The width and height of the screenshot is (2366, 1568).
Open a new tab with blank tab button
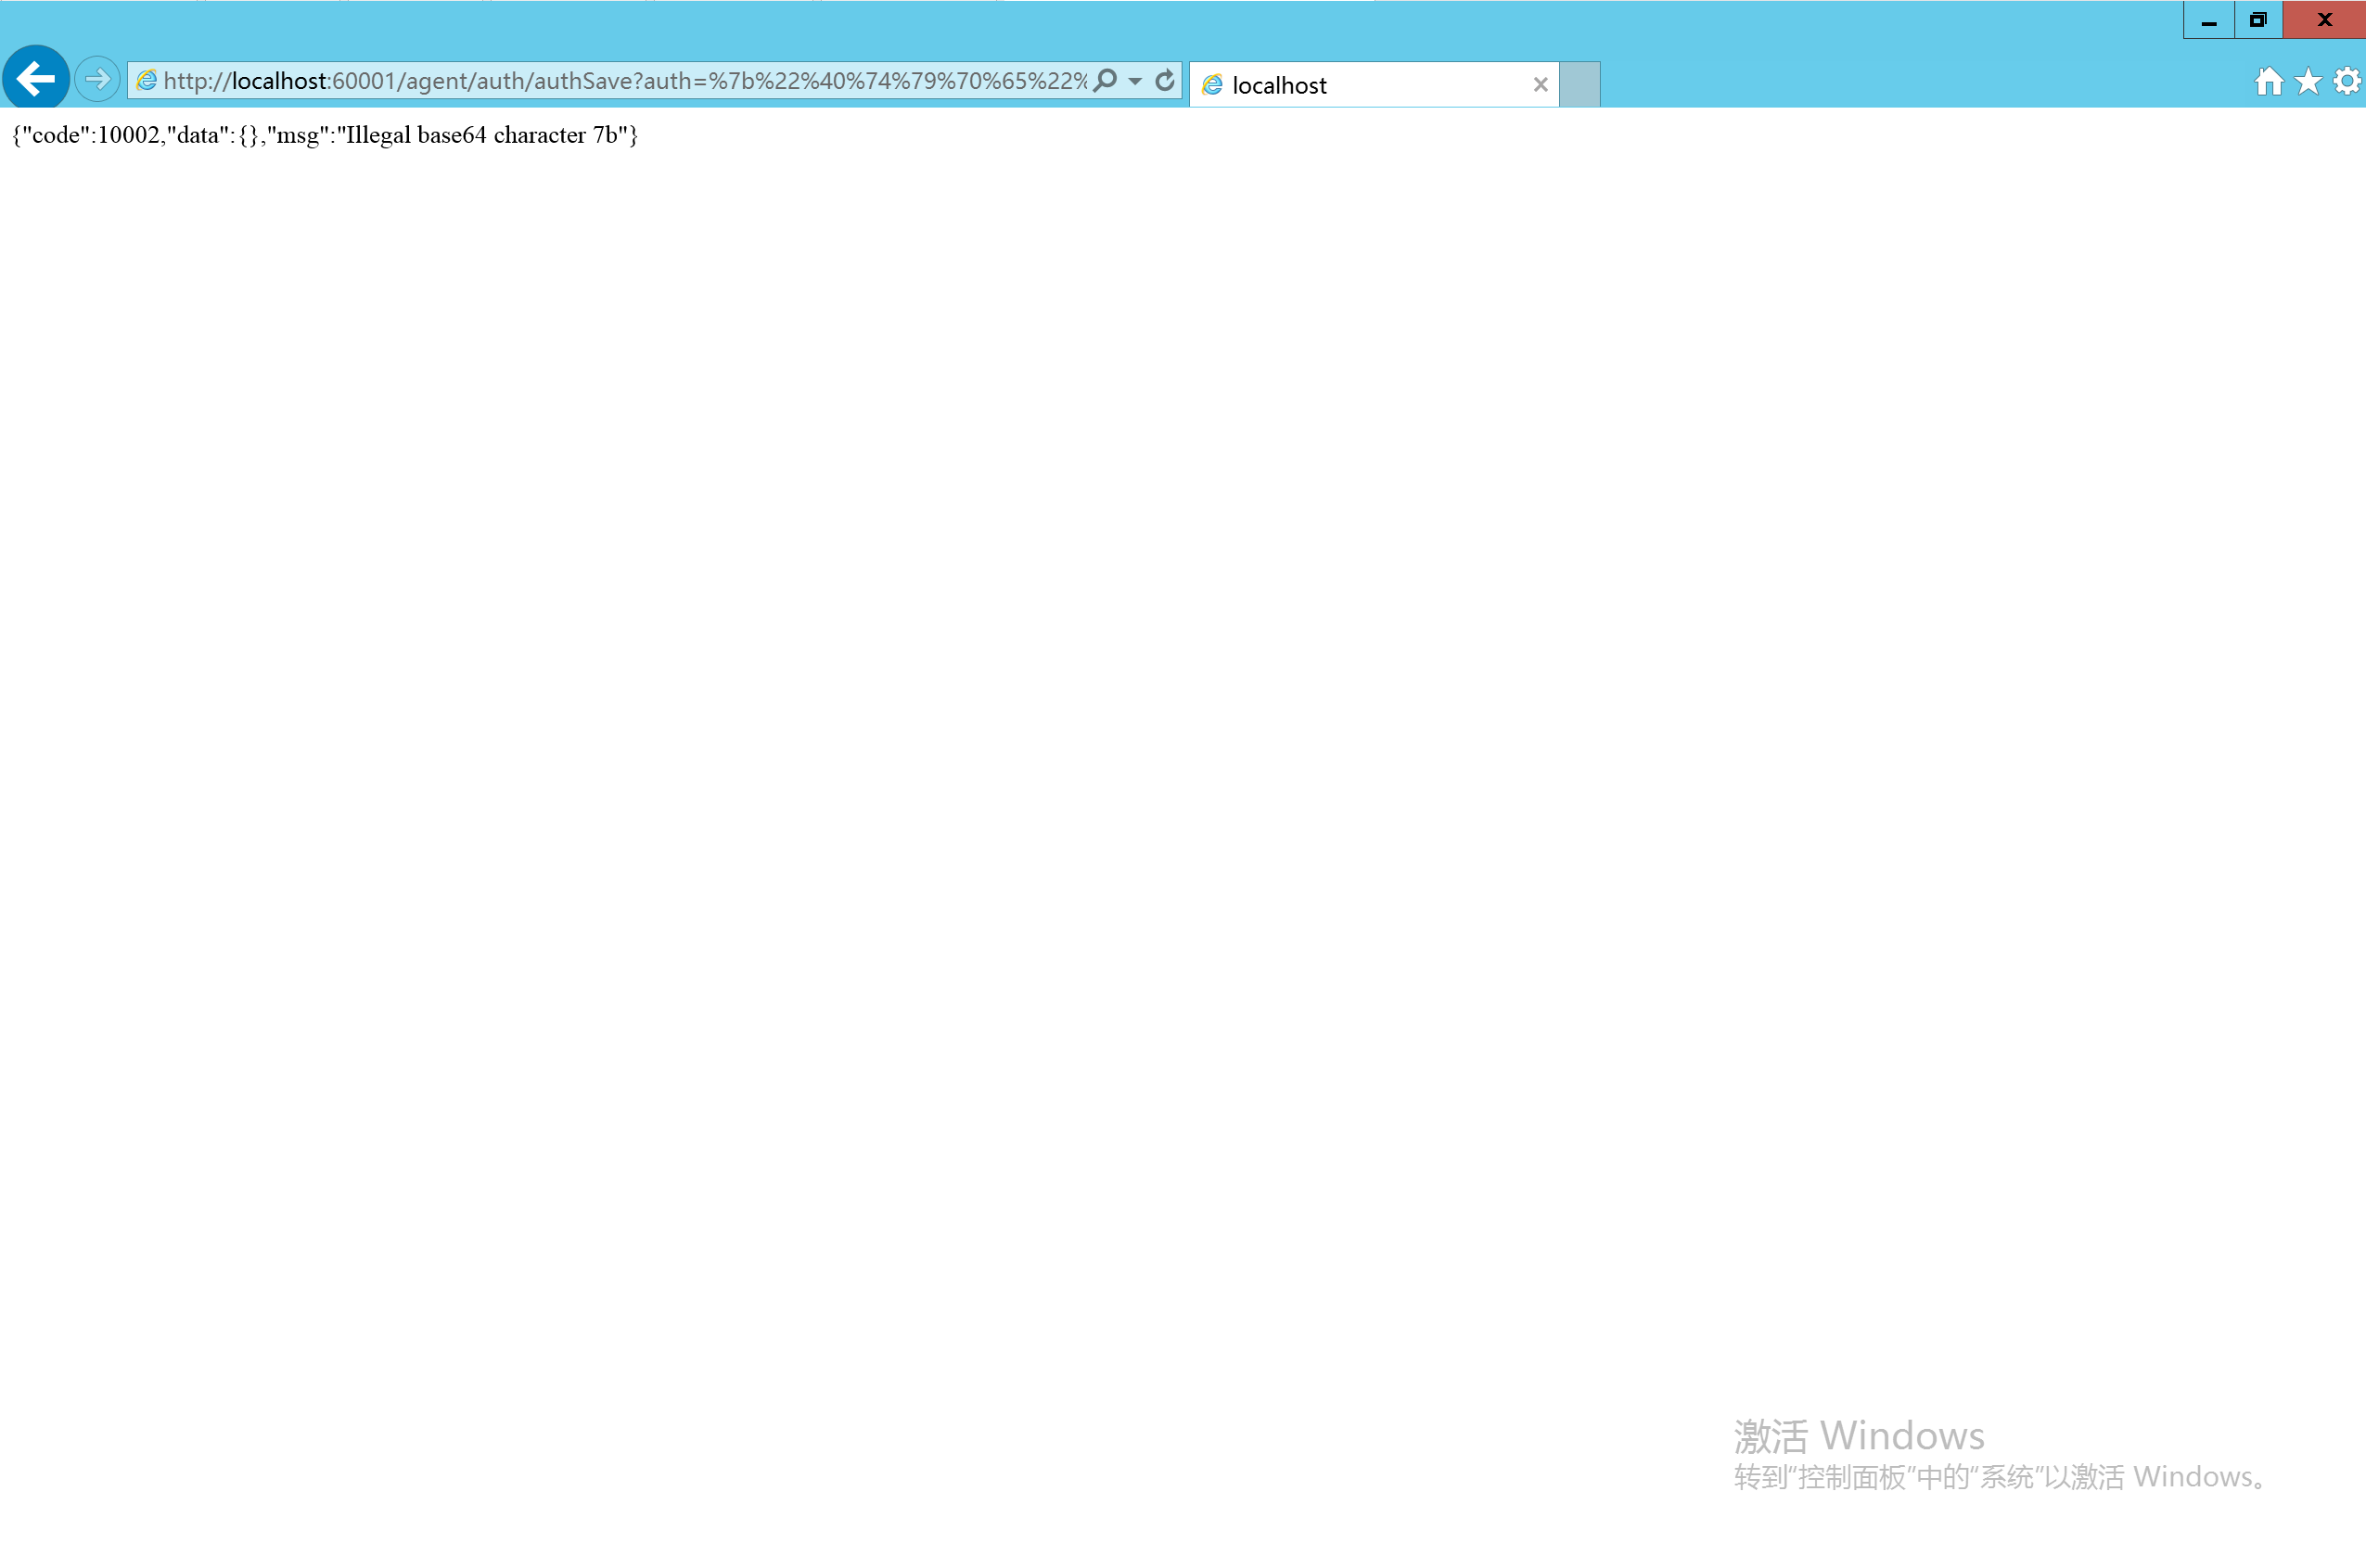[x=1580, y=85]
